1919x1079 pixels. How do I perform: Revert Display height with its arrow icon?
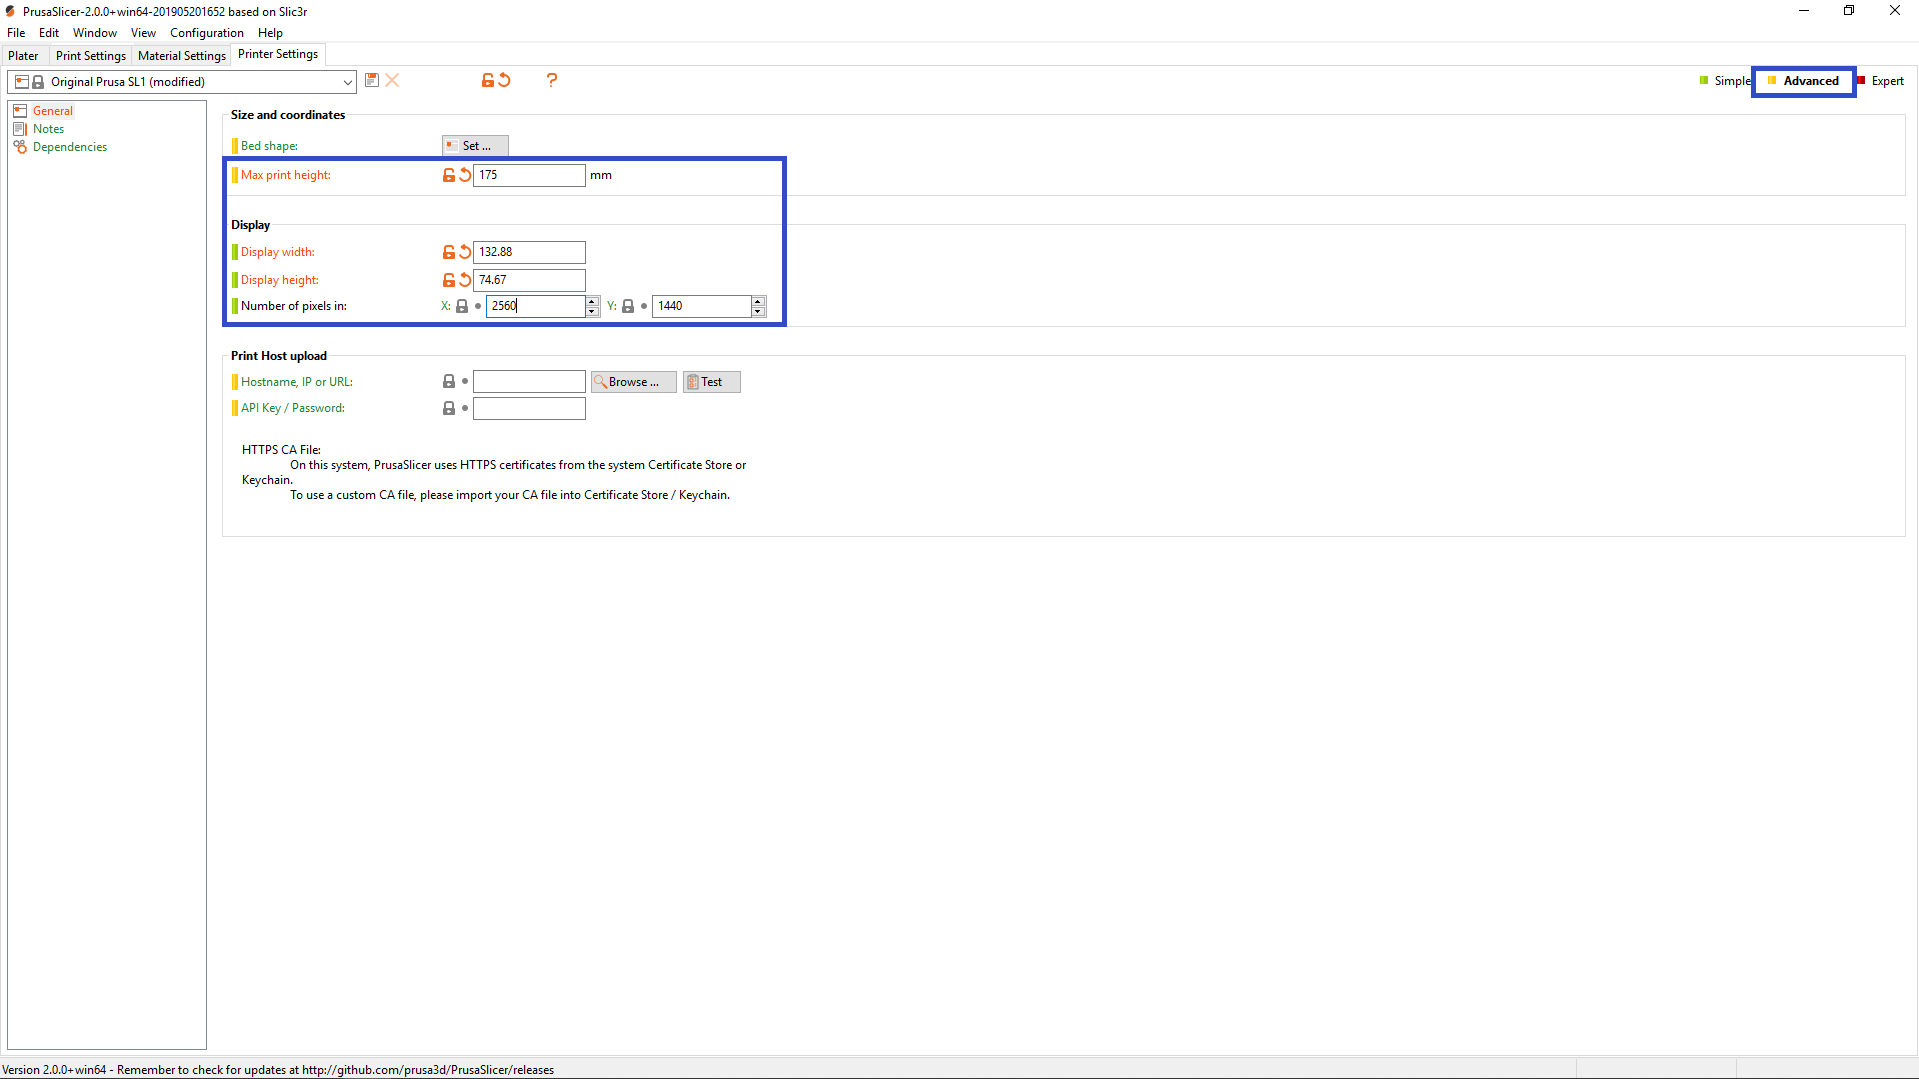coord(465,280)
